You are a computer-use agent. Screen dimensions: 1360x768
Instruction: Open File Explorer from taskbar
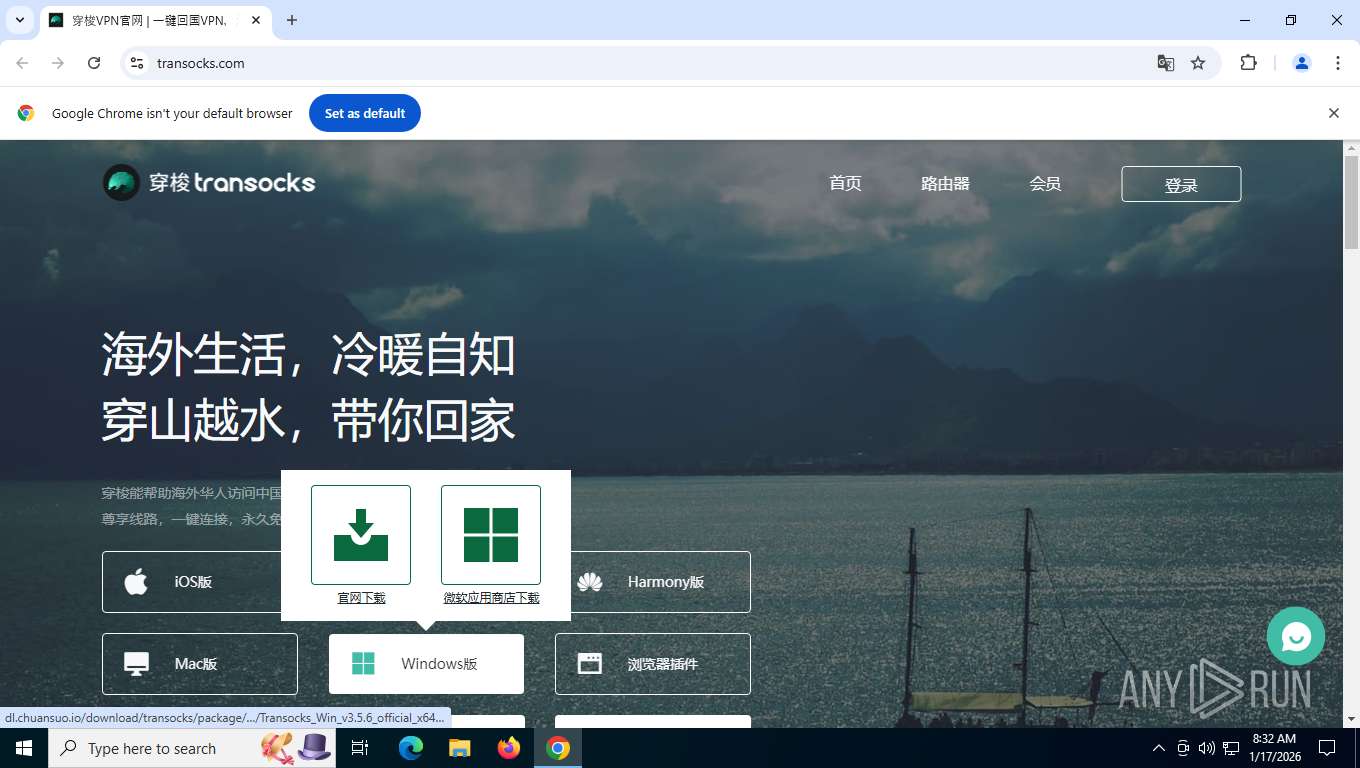click(x=459, y=748)
